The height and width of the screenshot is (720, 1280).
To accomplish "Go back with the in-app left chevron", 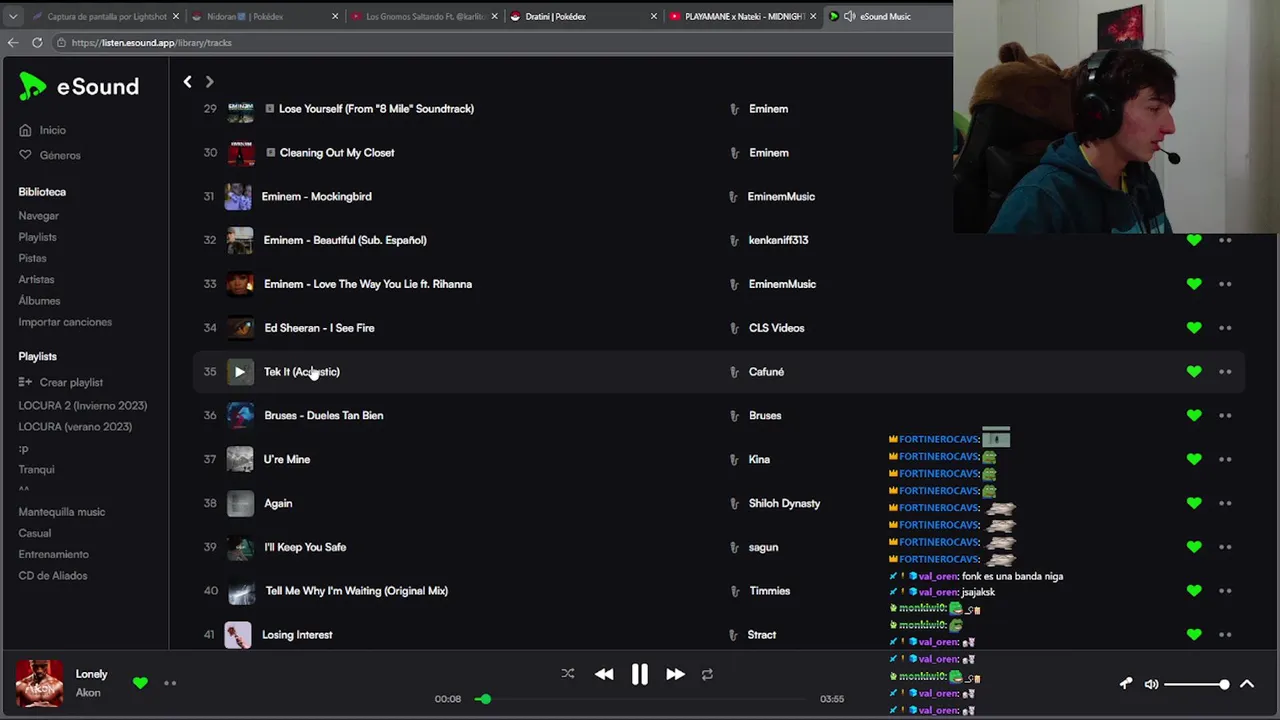I will [187, 81].
